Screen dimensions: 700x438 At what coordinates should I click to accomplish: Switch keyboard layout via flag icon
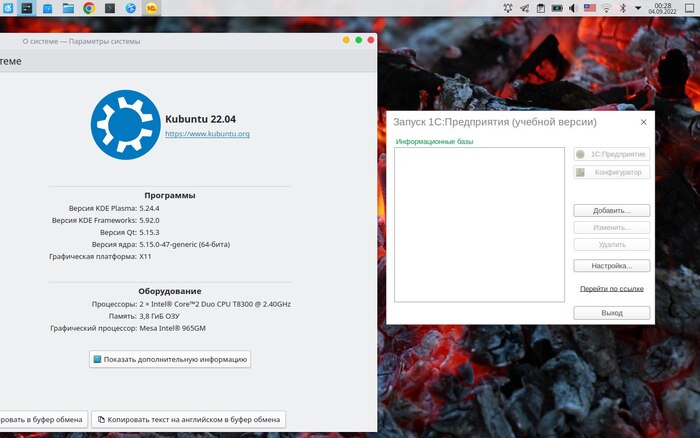click(590, 8)
